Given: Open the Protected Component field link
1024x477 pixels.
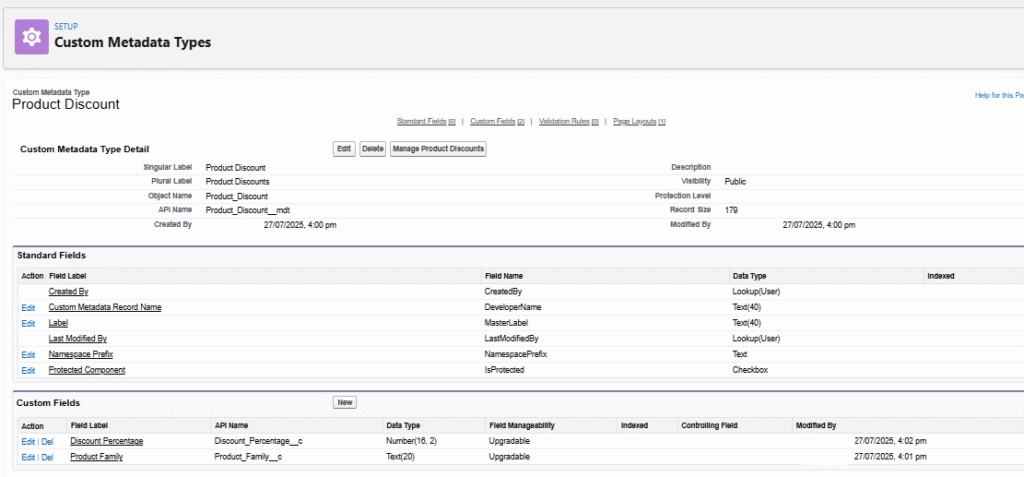Looking at the screenshot, I should point(87,370).
